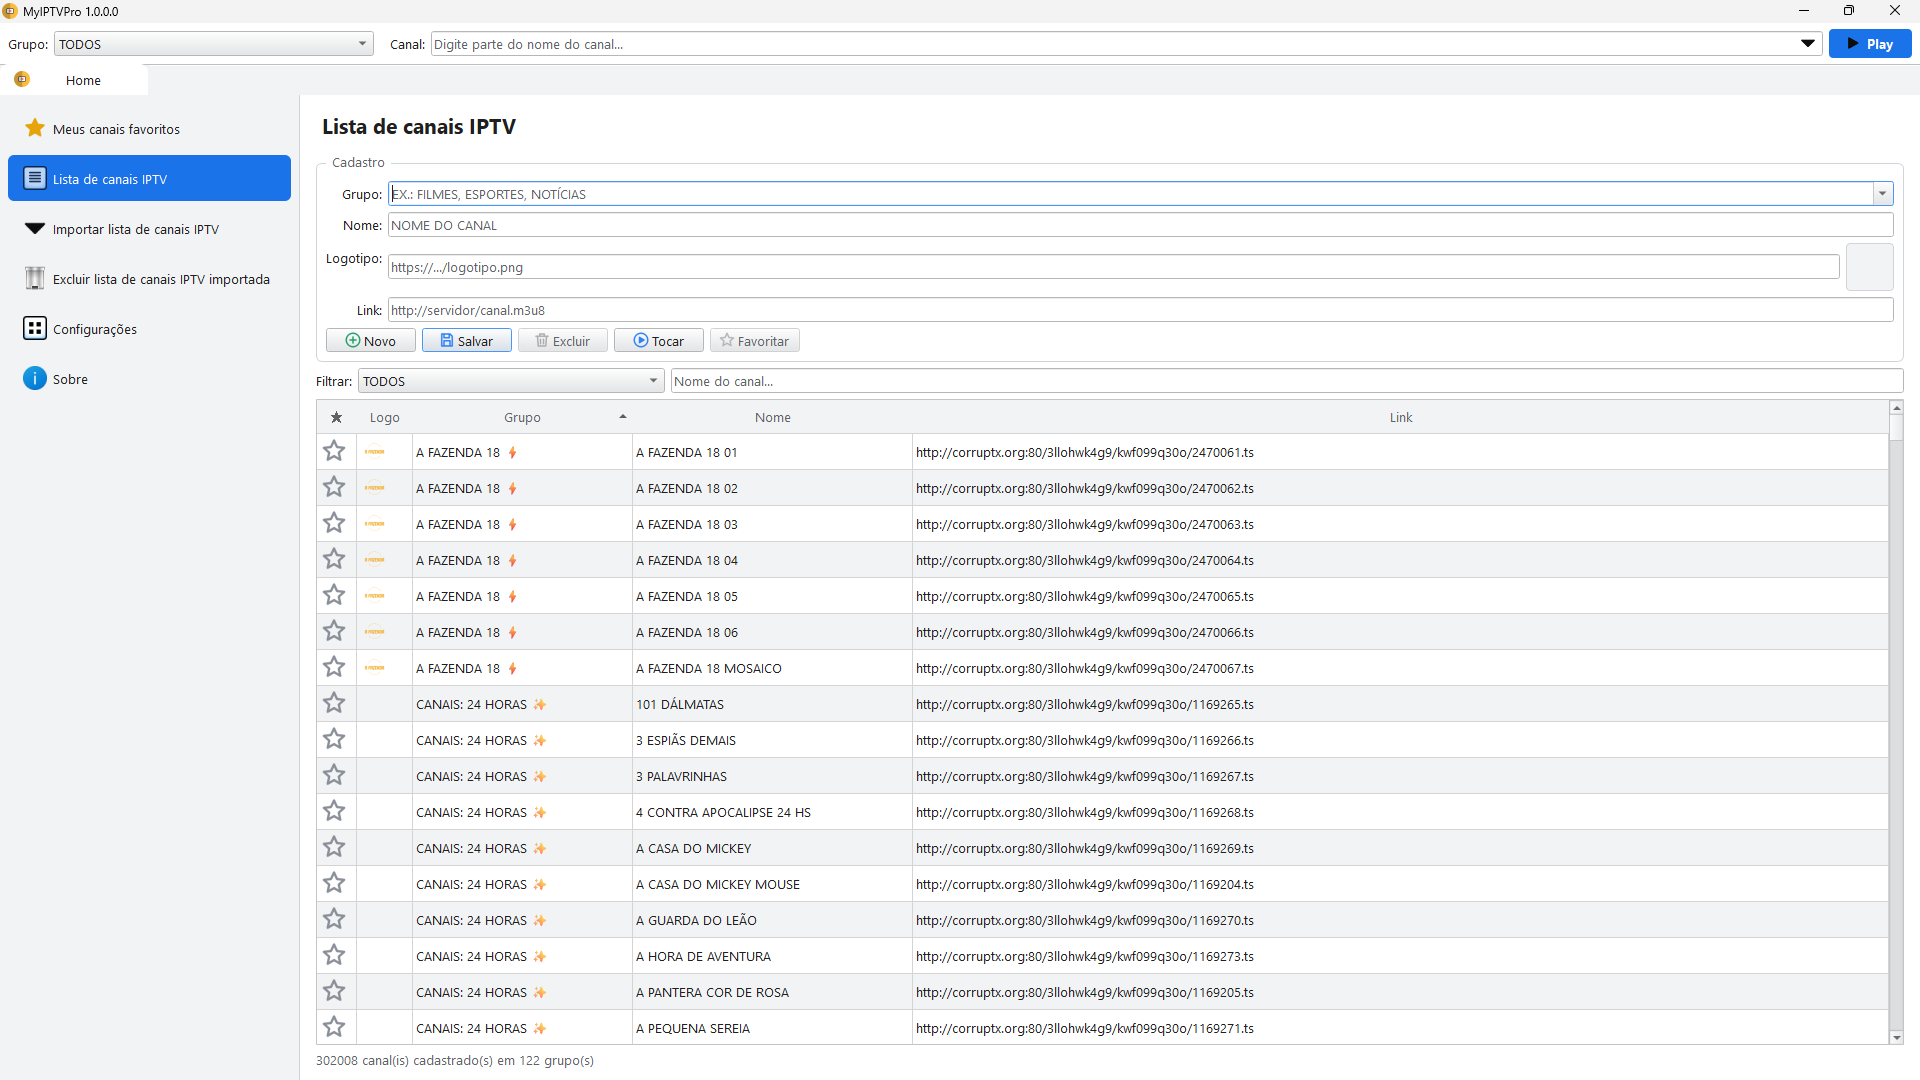1920x1080 pixels.
Task: Open Meus canais favoritos star icon
Action: (35, 128)
